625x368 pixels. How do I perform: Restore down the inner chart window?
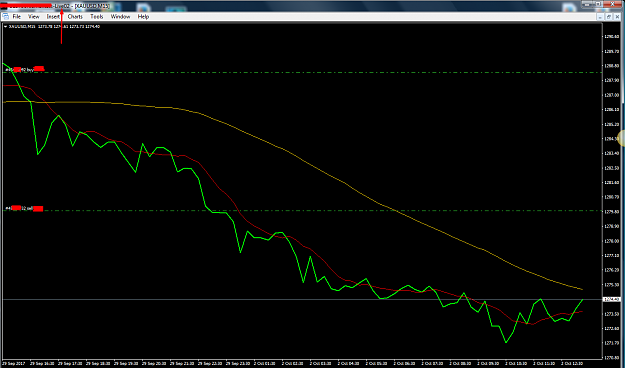pos(609,17)
